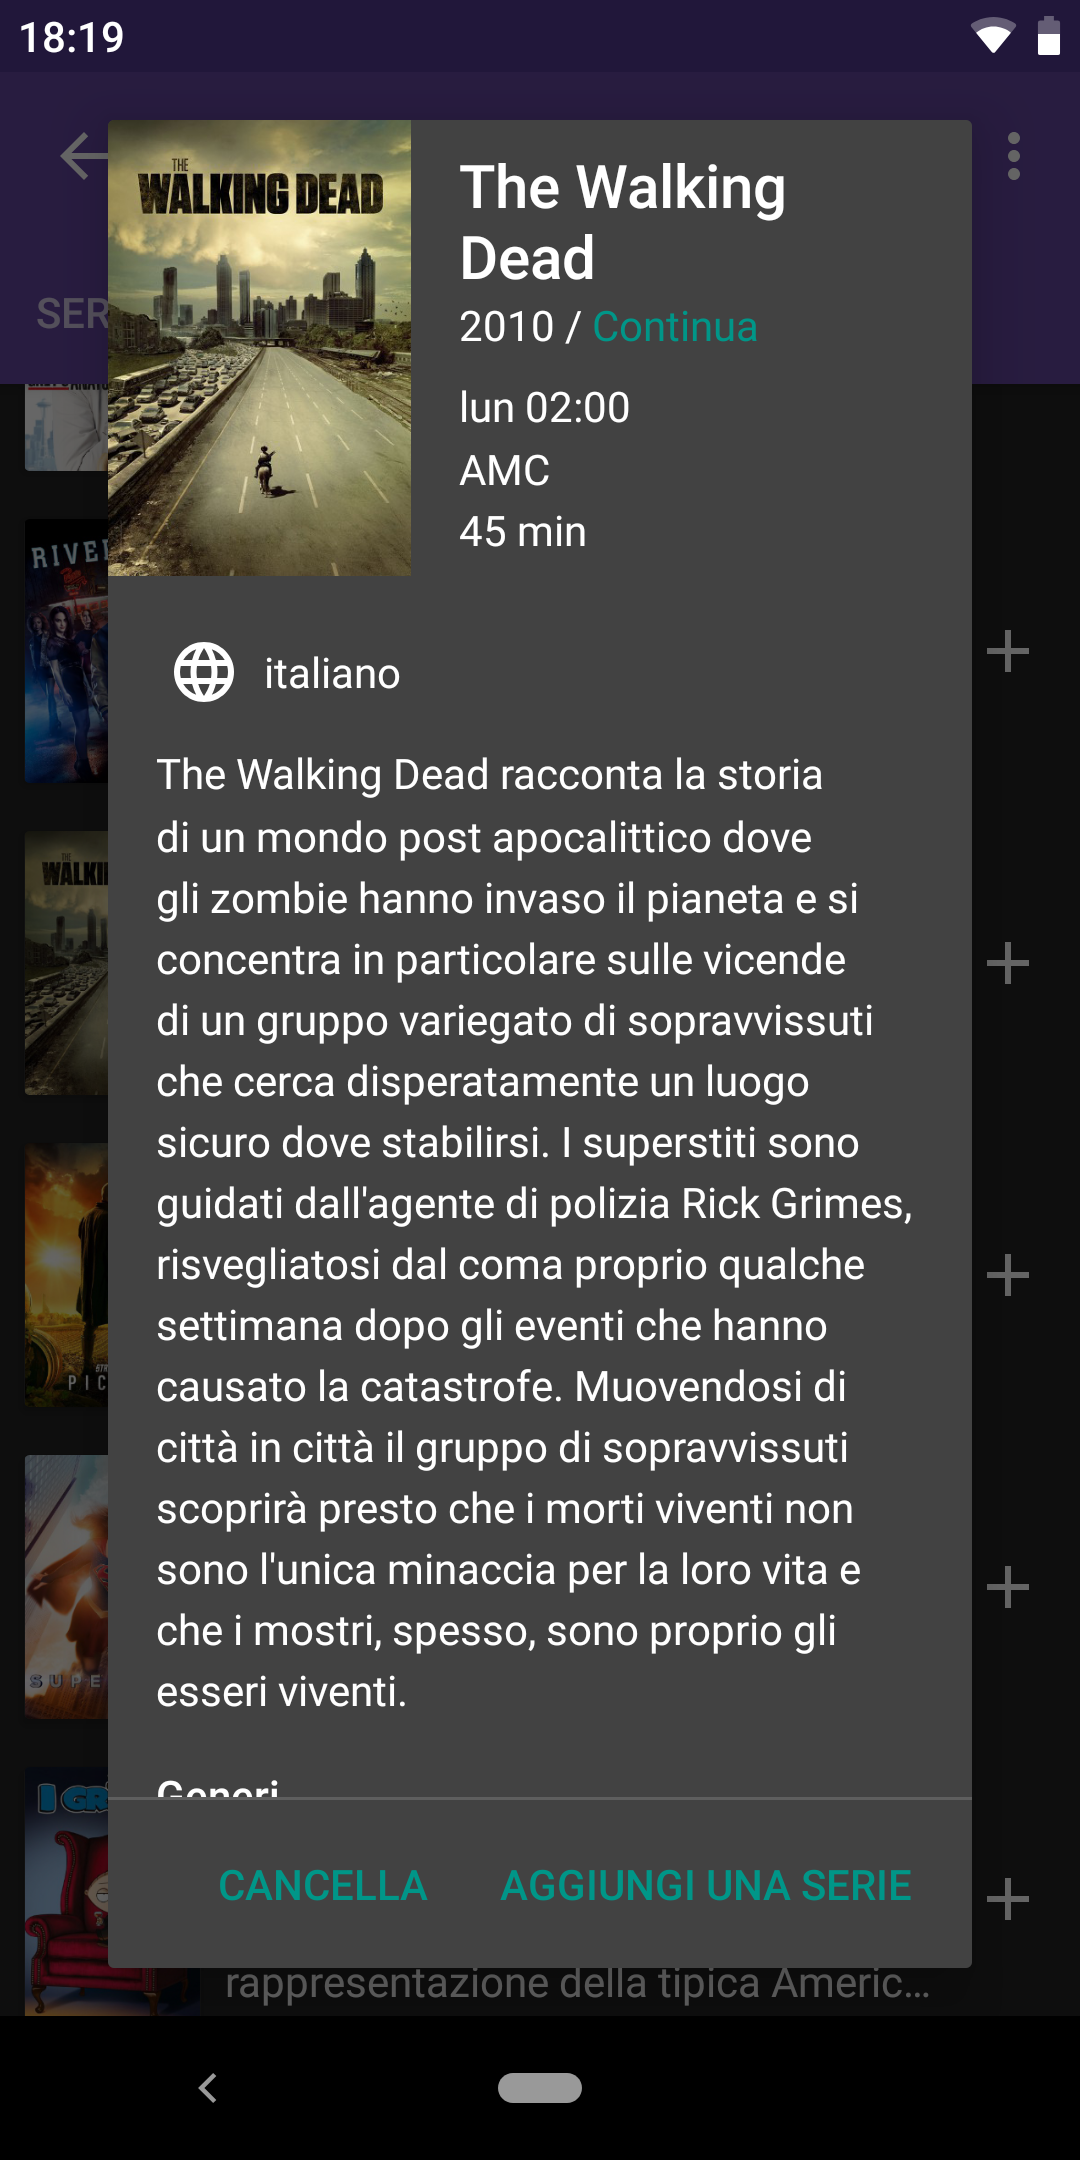
Task: Tap AGGIUNGI UNA SERIE button
Action: point(706,1886)
